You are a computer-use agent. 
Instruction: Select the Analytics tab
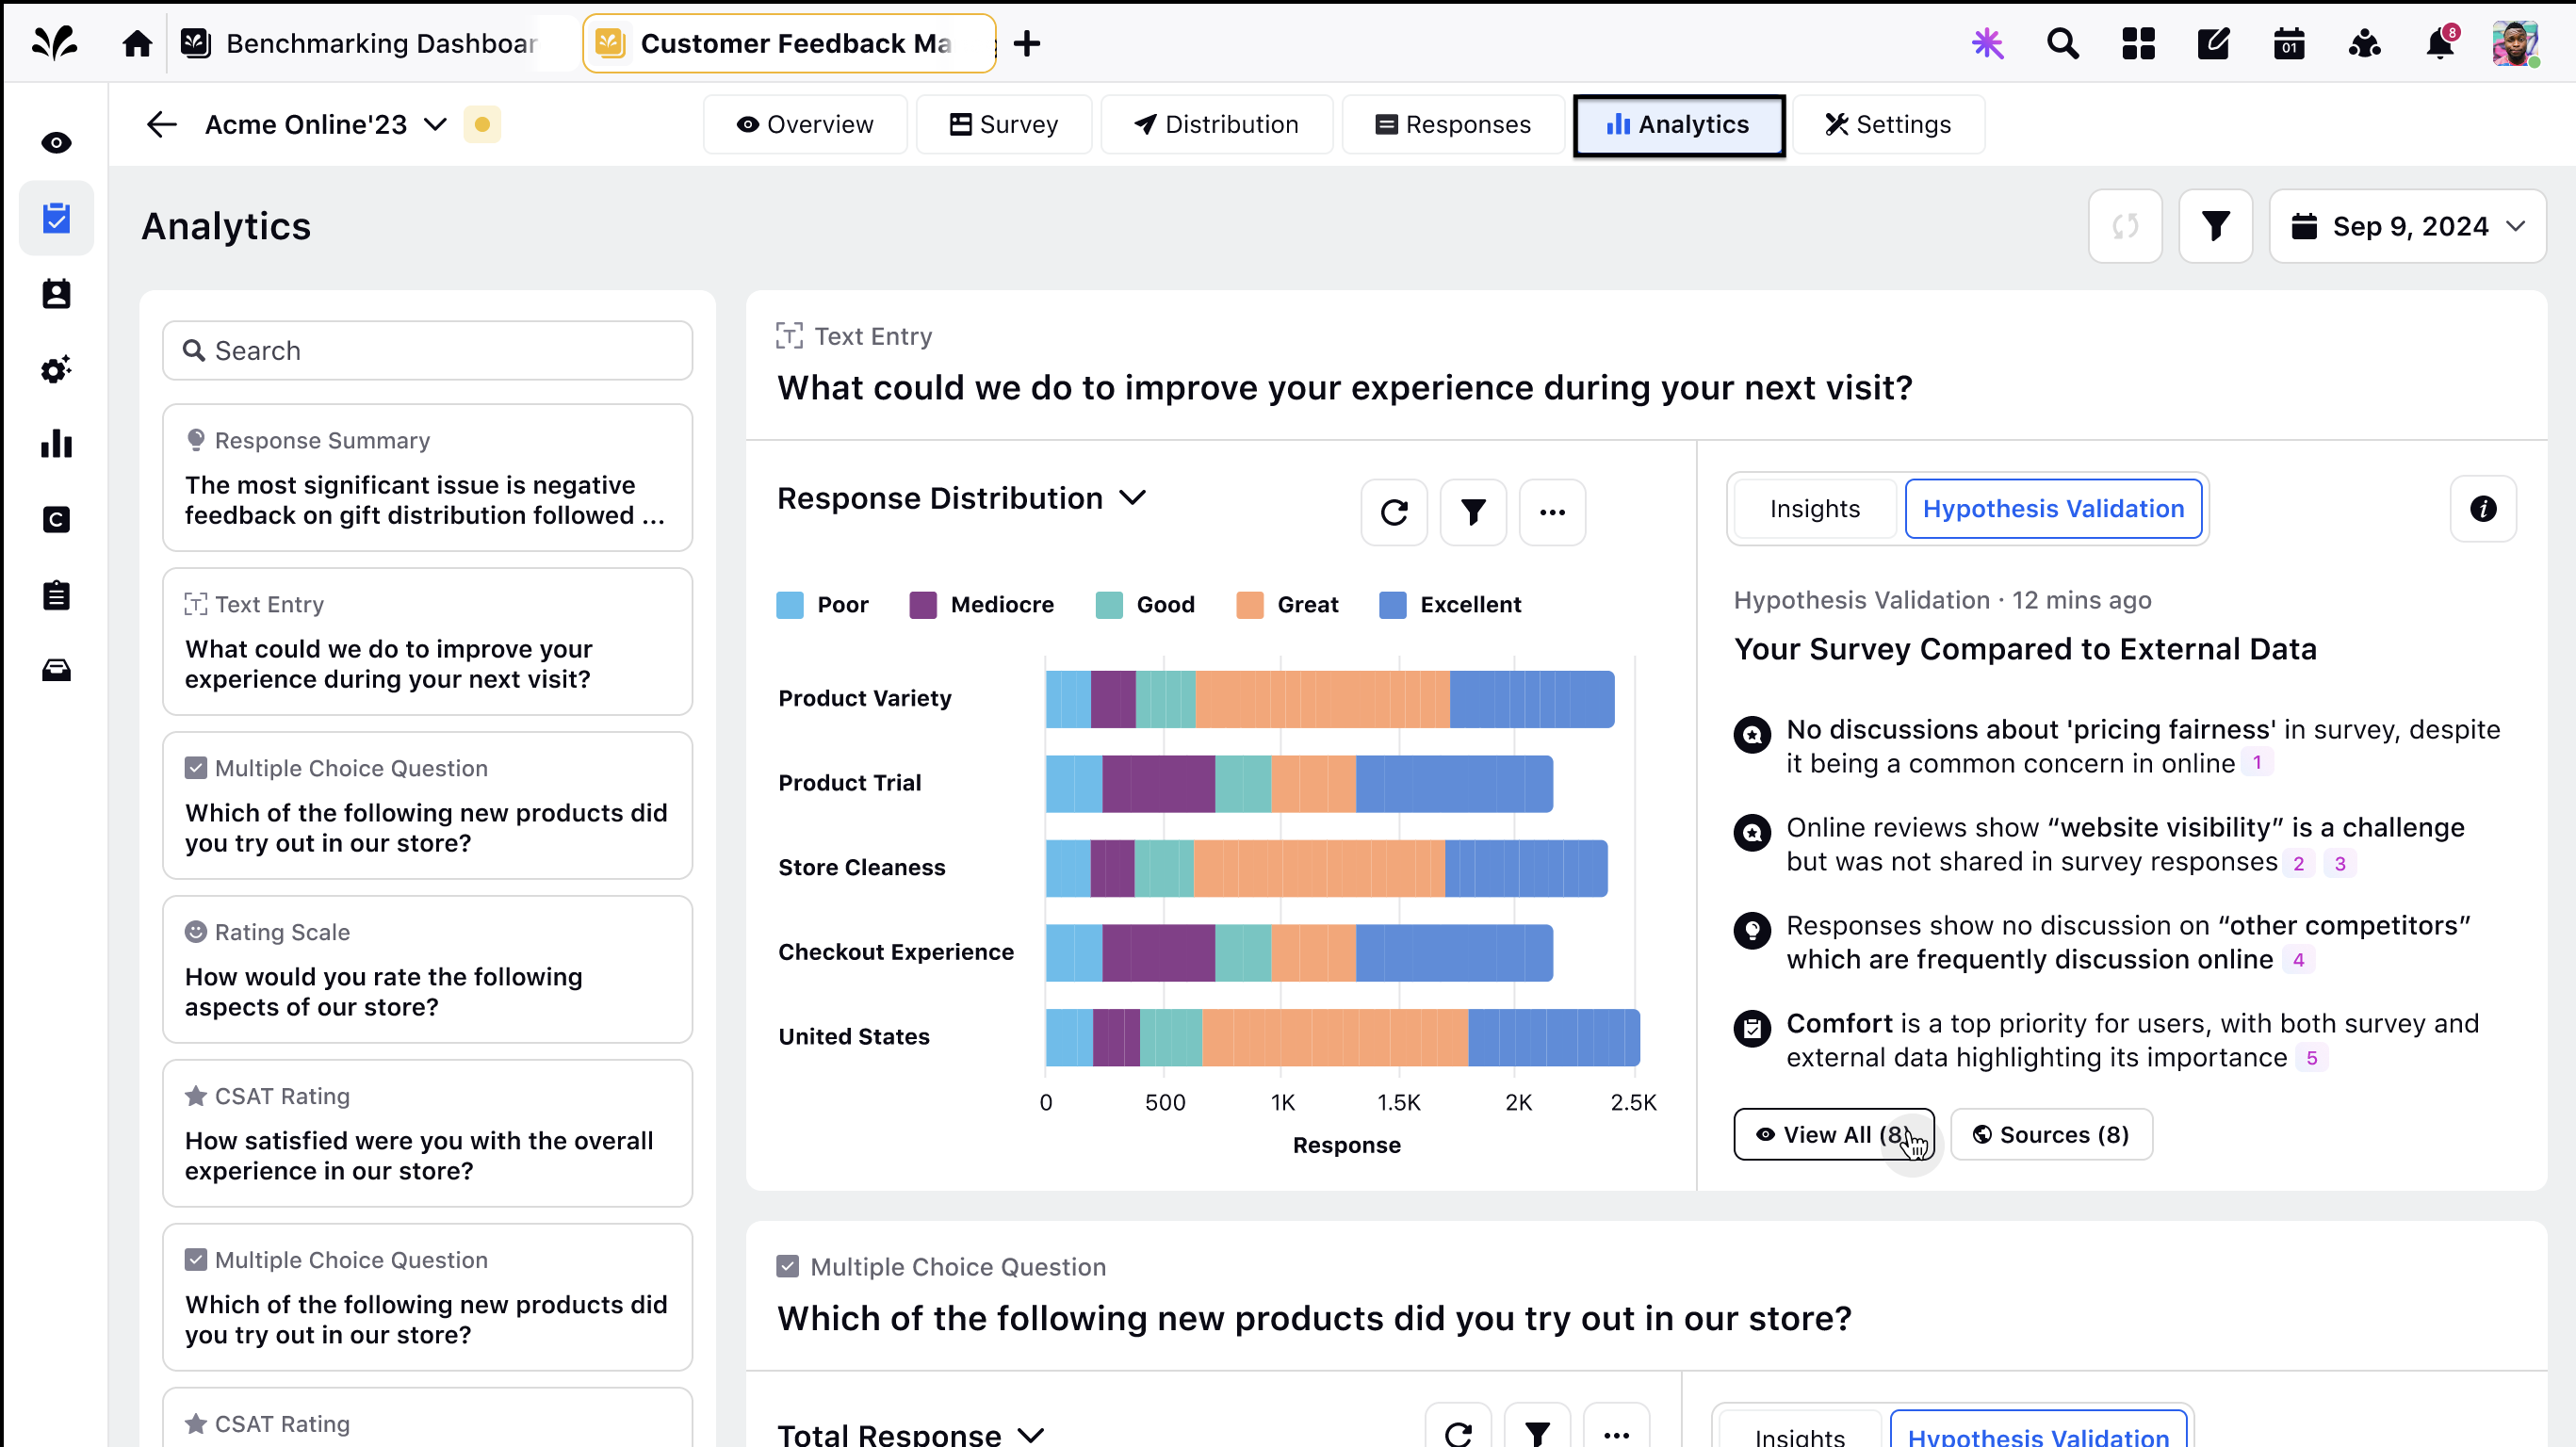click(1679, 125)
